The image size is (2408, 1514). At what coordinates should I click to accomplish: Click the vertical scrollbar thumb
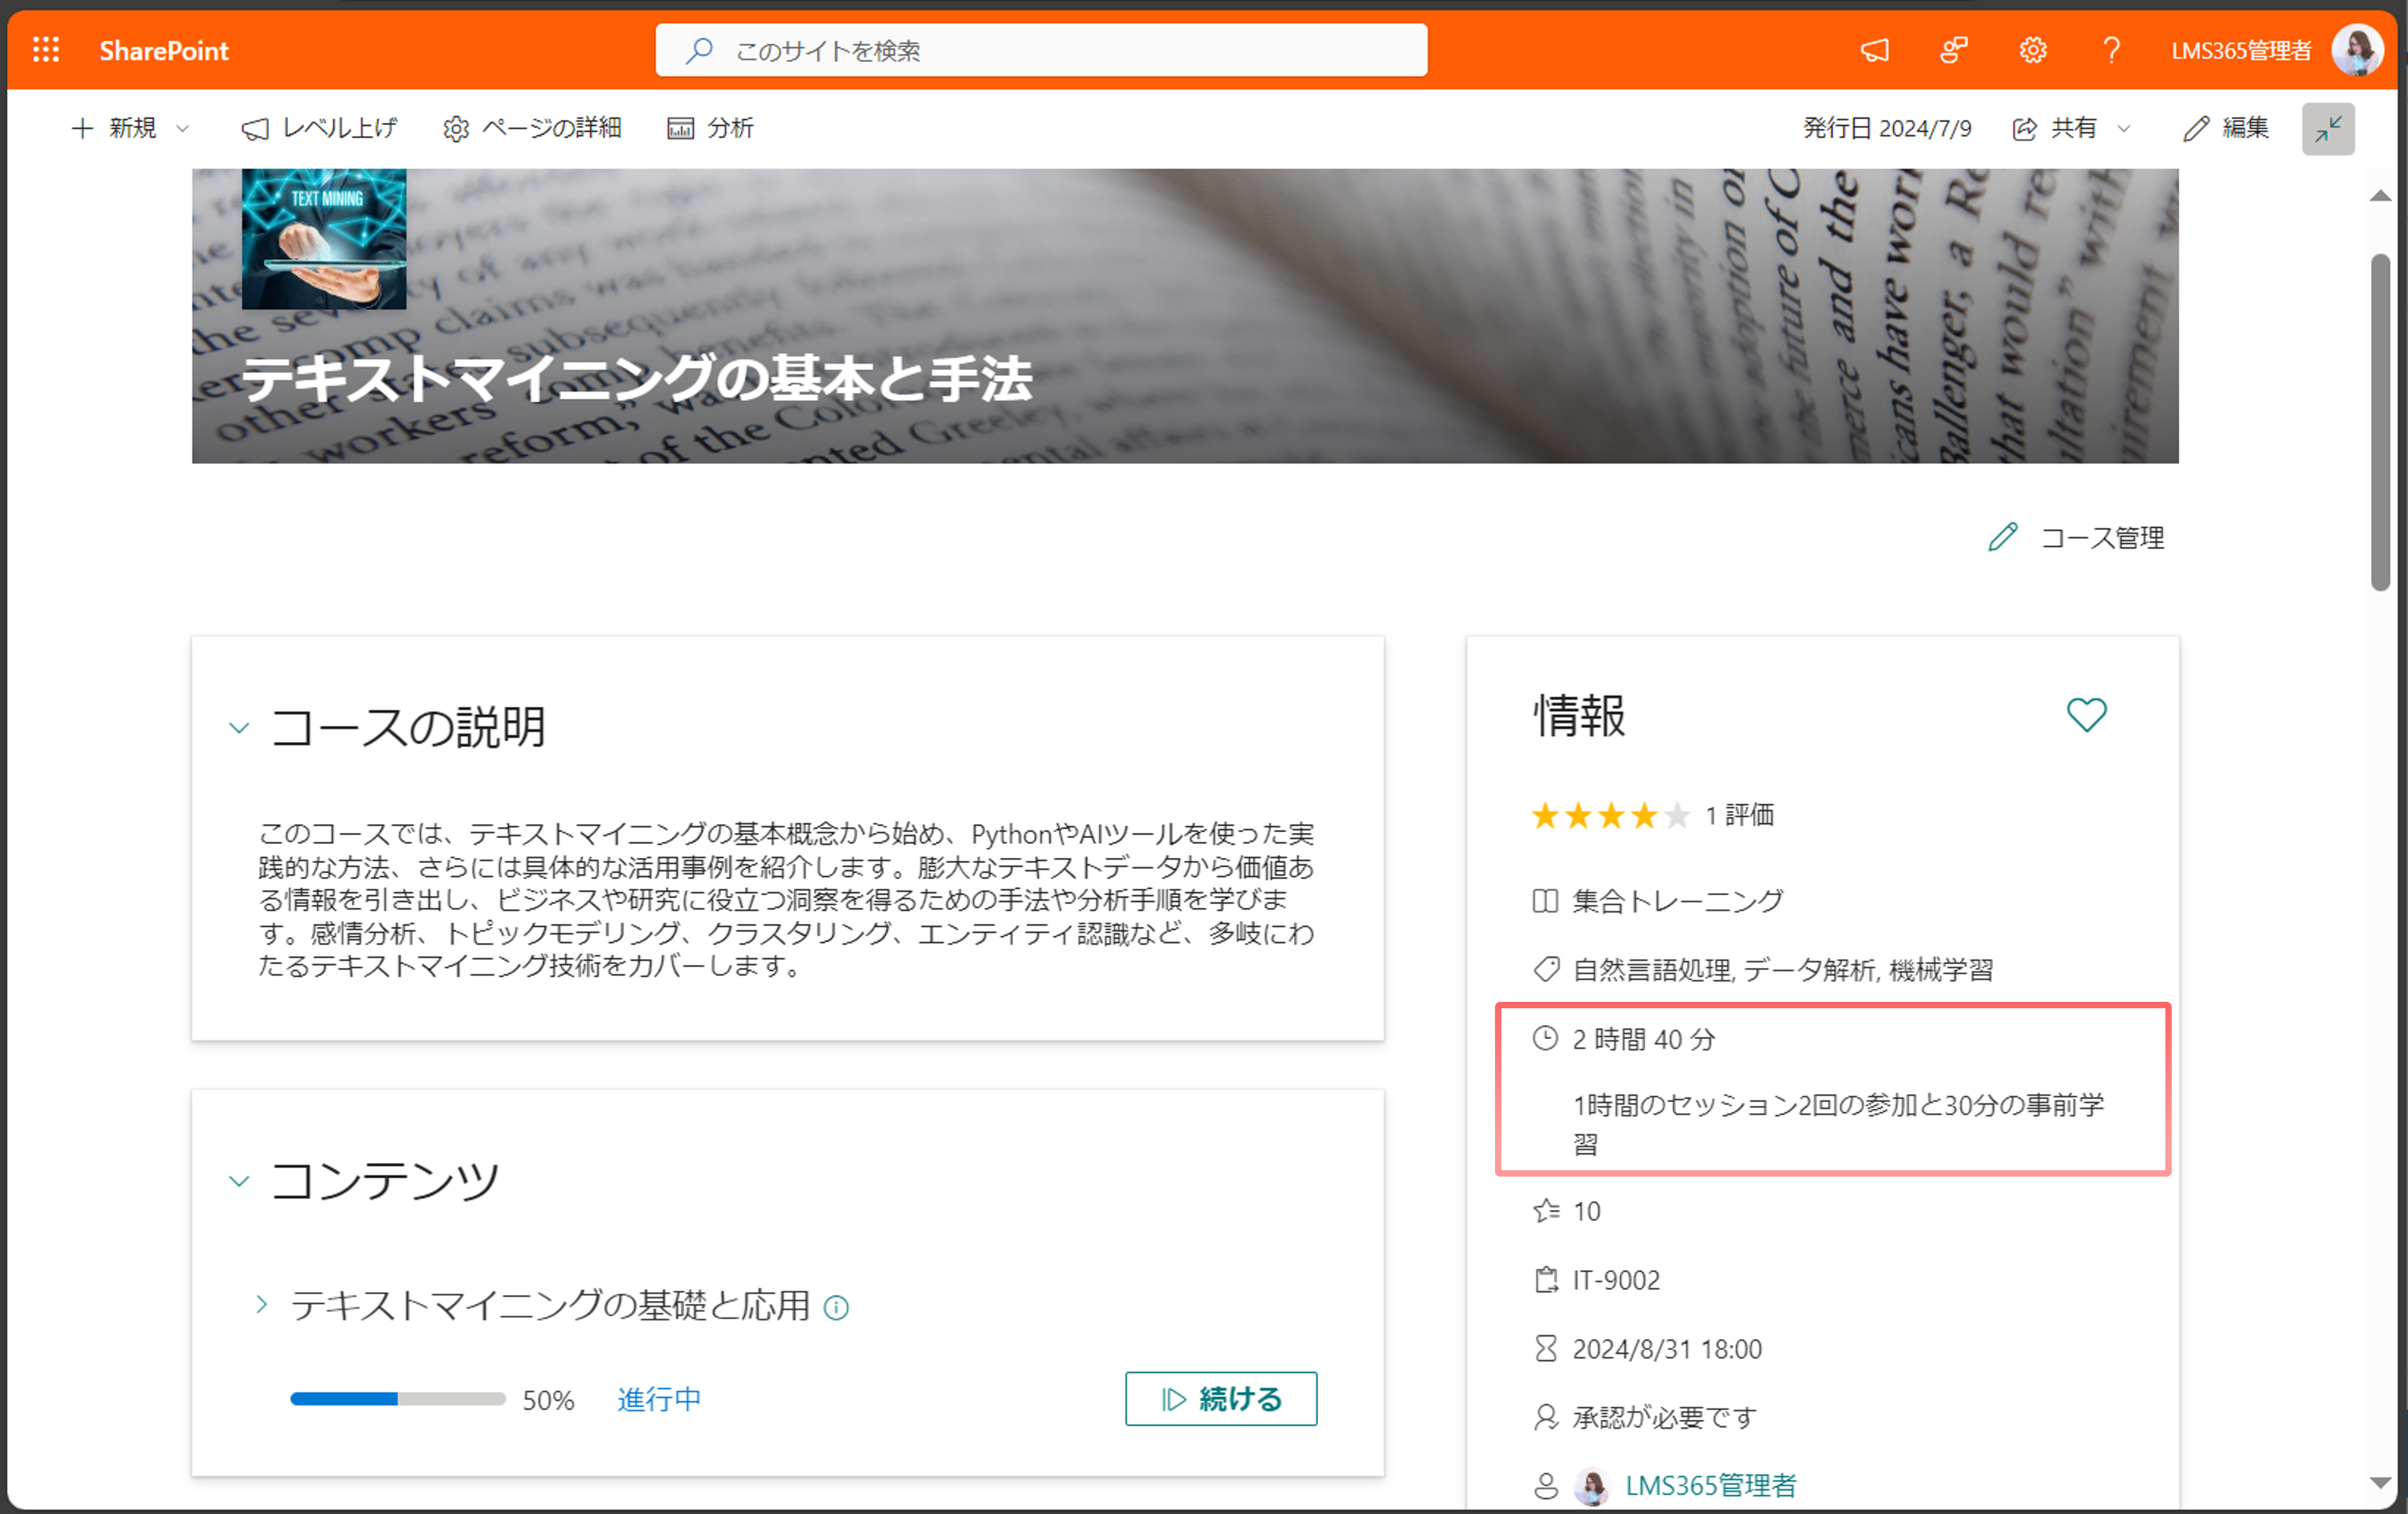(x=2380, y=422)
